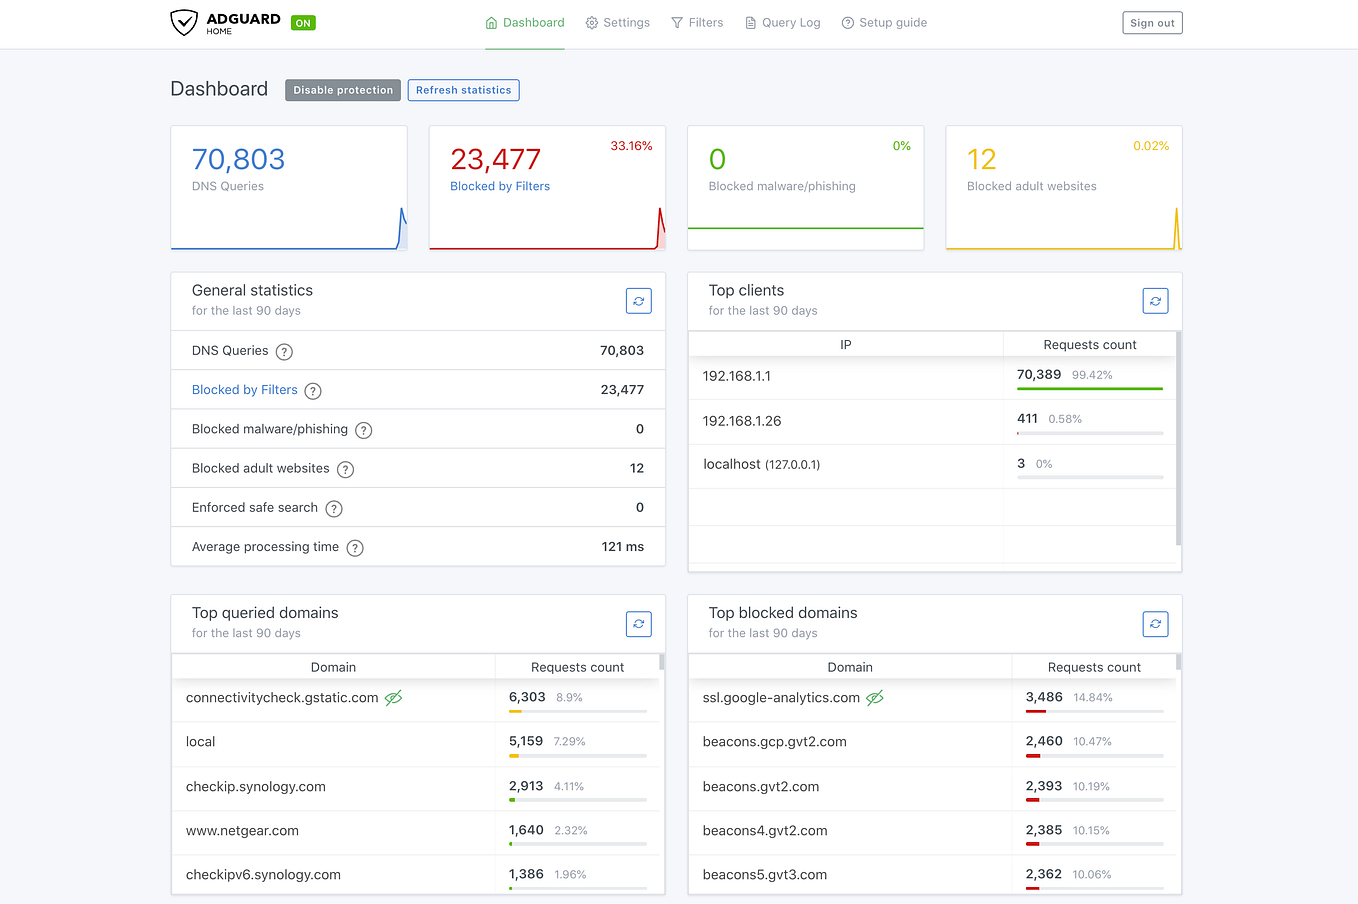Click the green ON status badge
The image size is (1358, 904).
click(303, 23)
